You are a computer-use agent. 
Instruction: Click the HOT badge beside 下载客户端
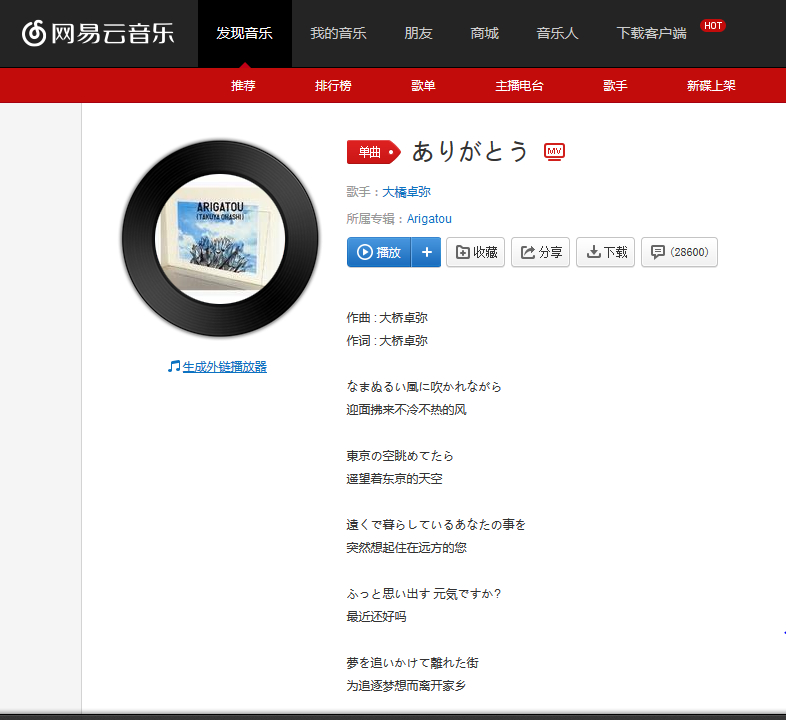(x=712, y=26)
